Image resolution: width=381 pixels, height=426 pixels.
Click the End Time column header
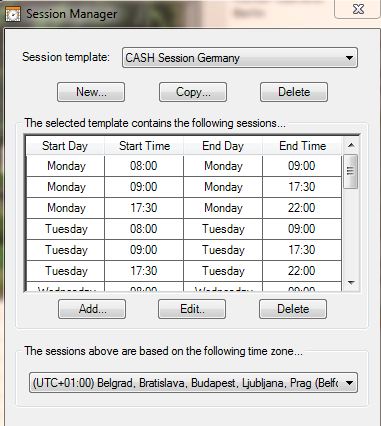point(302,146)
